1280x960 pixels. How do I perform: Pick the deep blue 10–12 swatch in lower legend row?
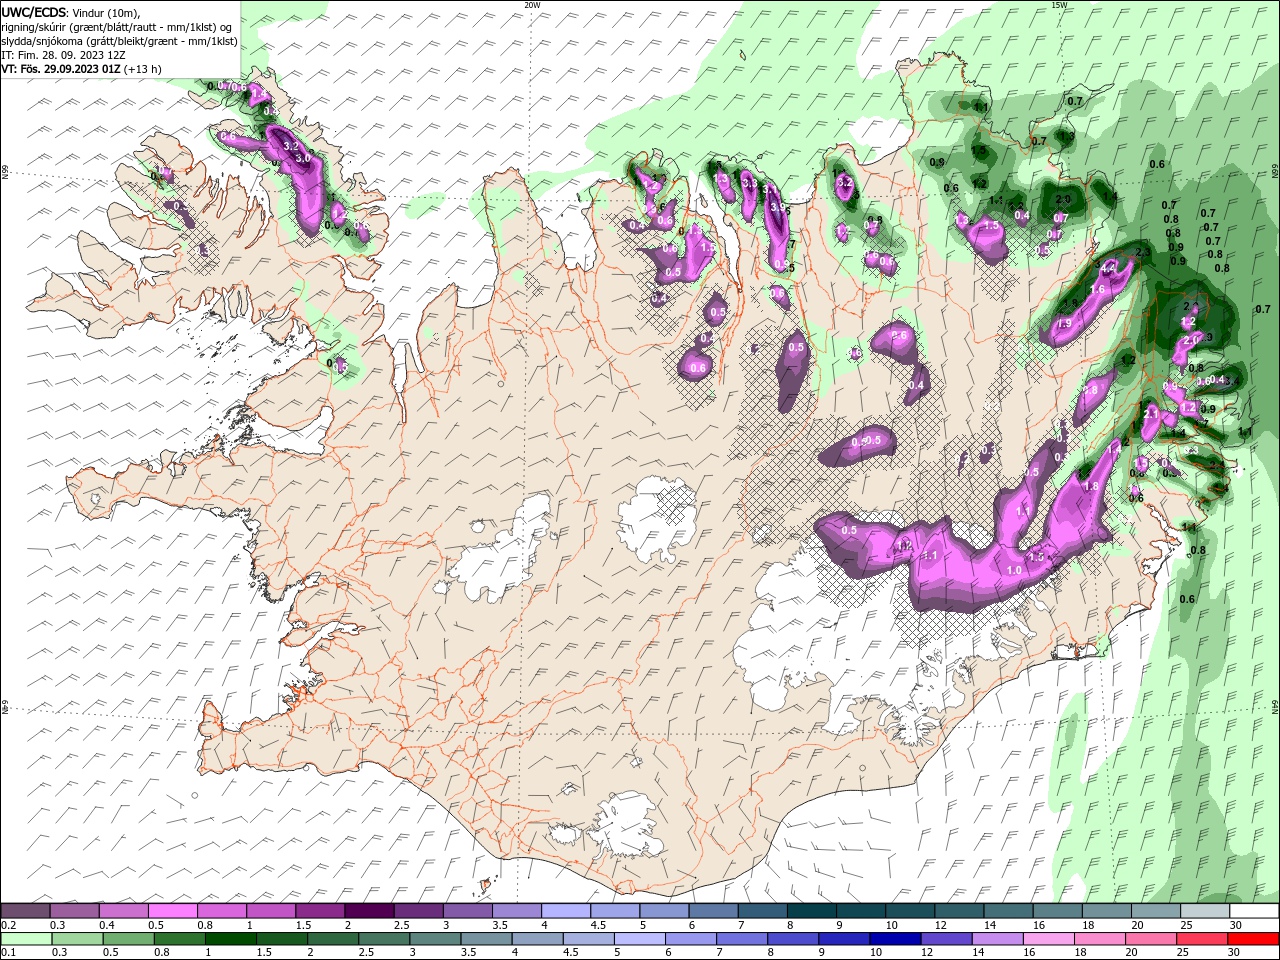click(895, 938)
